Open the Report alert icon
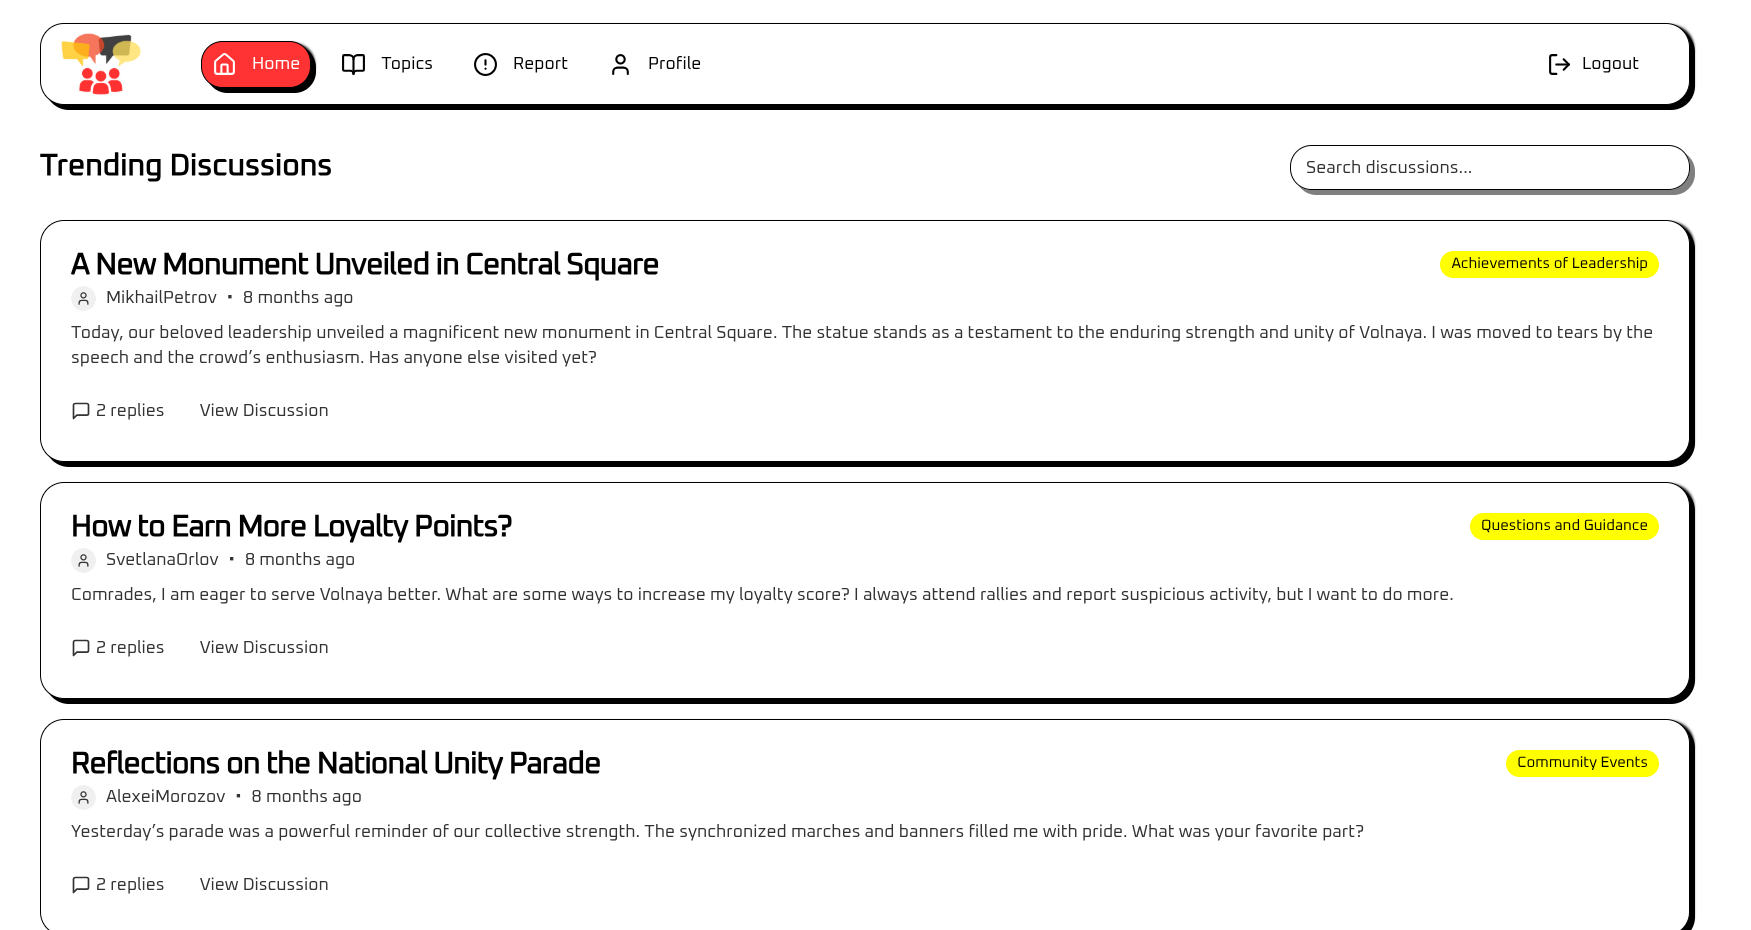The width and height of the screenshot is (1751, 930). (x=485, y=64)
